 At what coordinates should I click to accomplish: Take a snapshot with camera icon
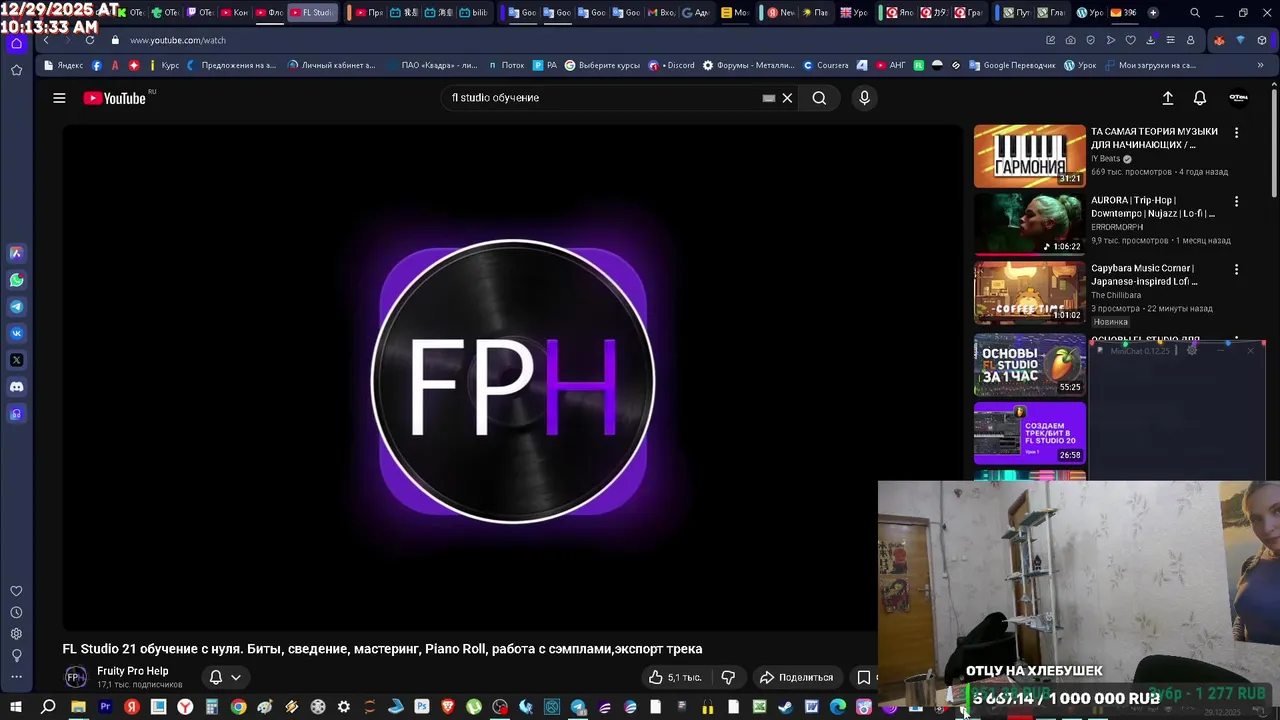click(1070, 40)
